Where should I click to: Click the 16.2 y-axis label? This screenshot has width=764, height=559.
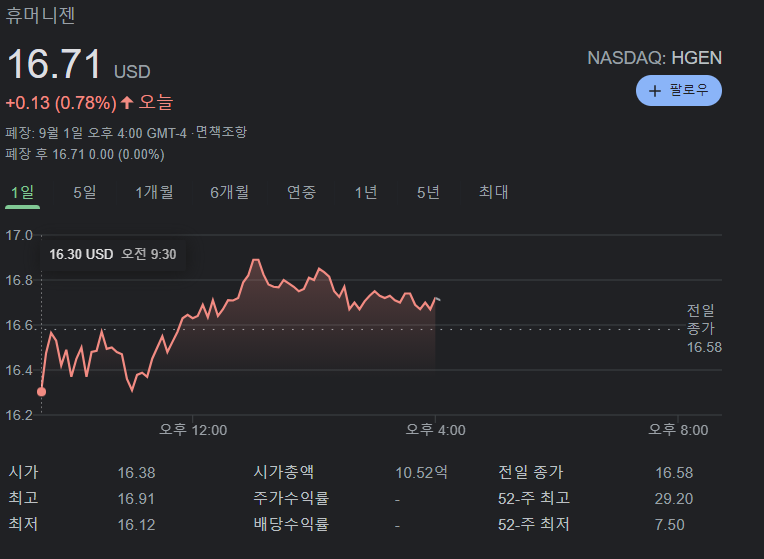click(x=19, y=415)
